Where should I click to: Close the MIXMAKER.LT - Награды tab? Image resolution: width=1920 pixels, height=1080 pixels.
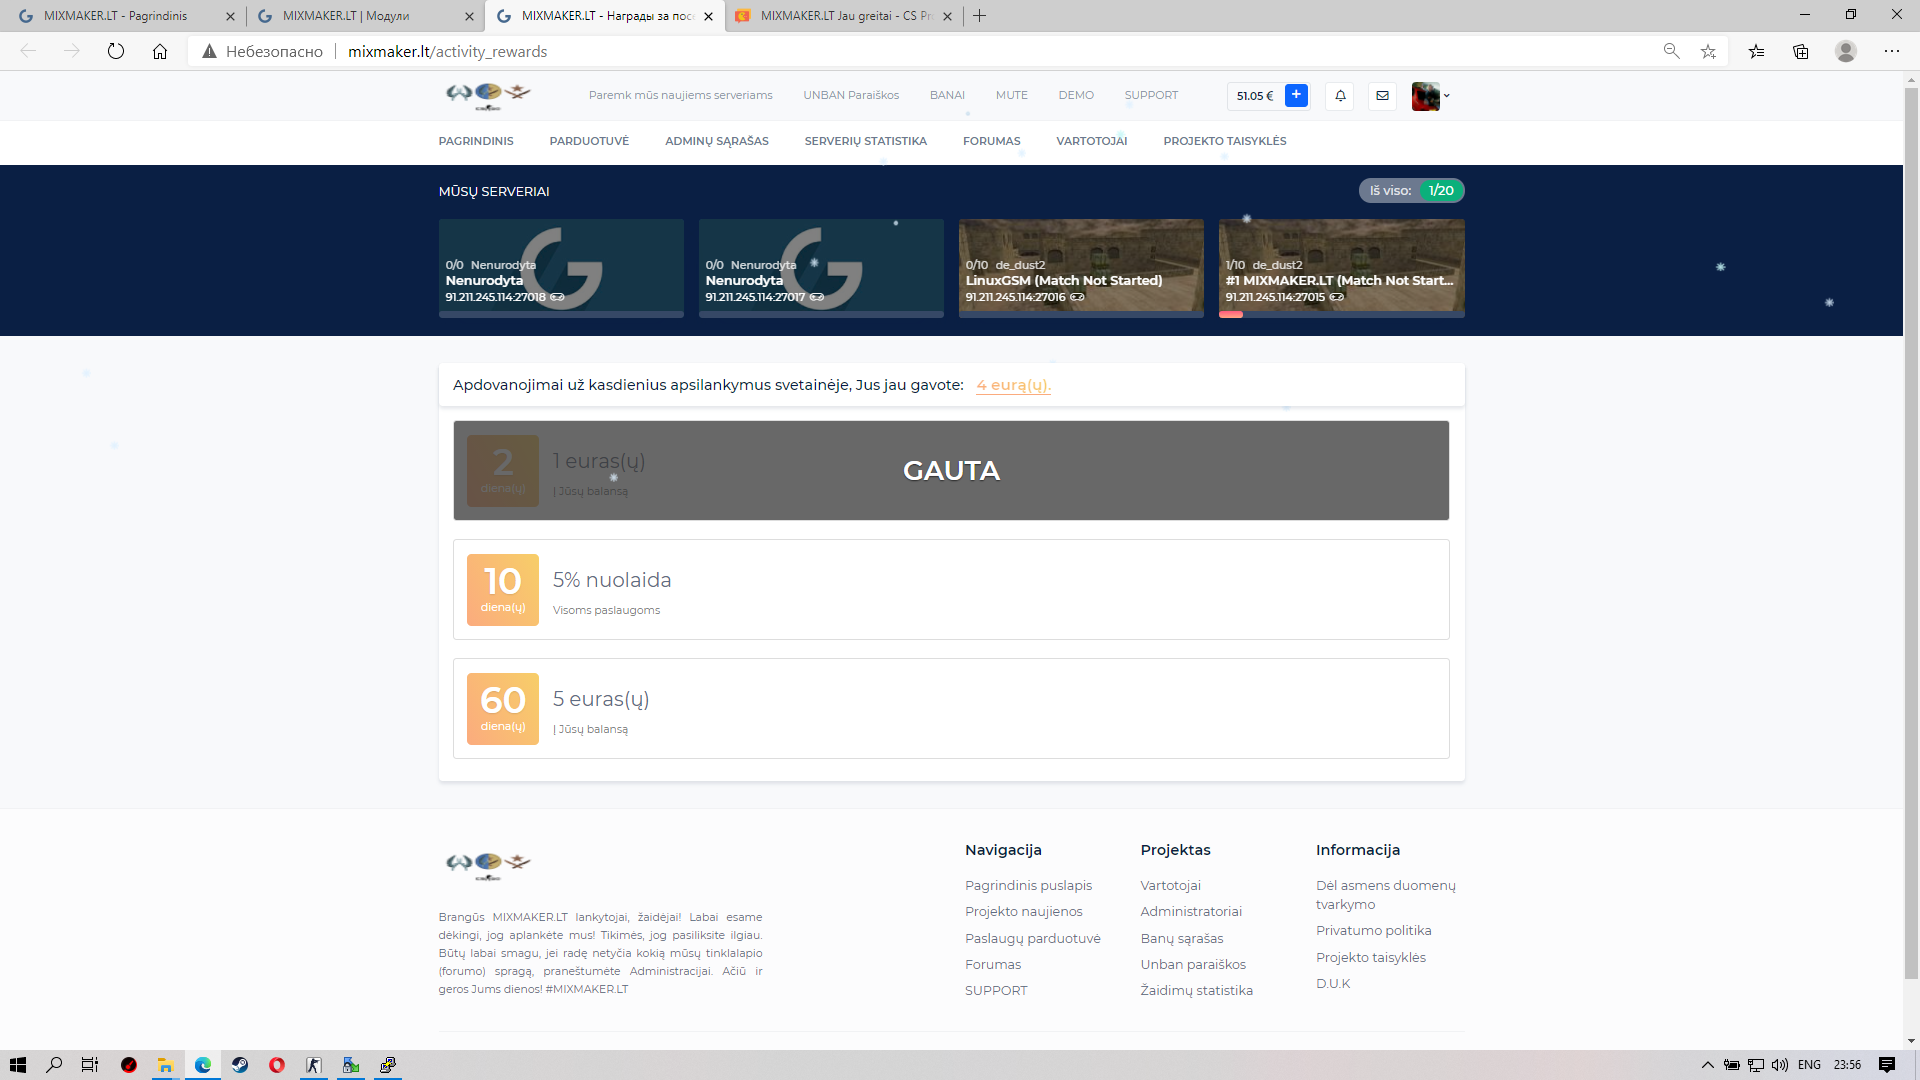point(708,16)
